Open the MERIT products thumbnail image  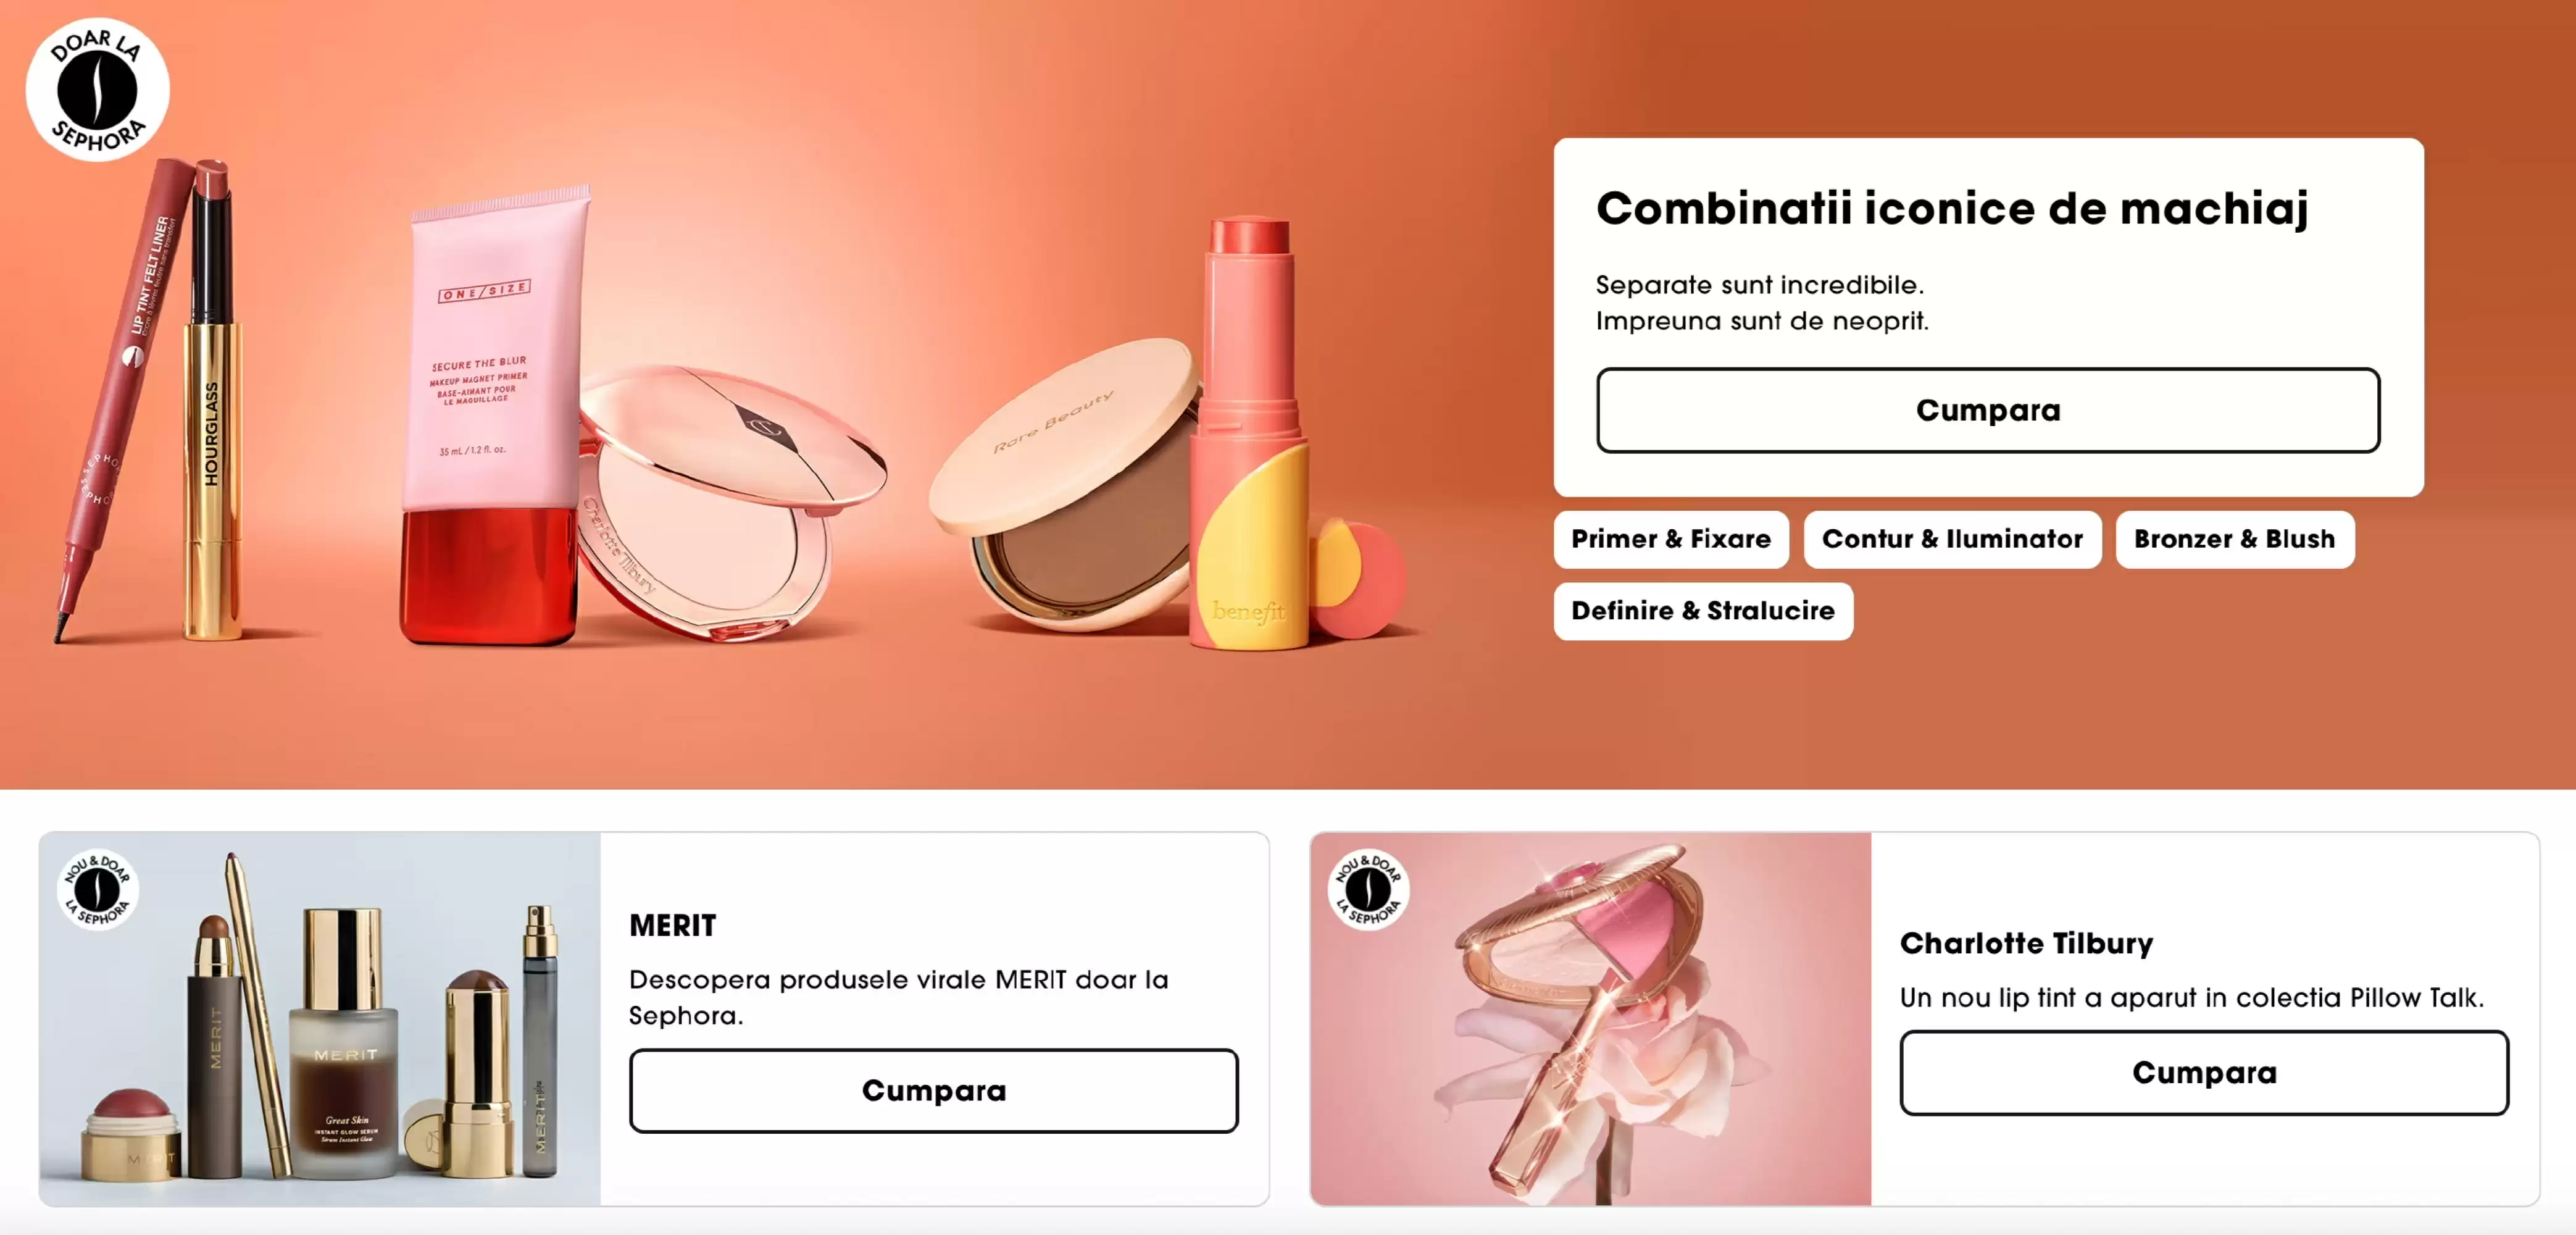pos(320,1018)
